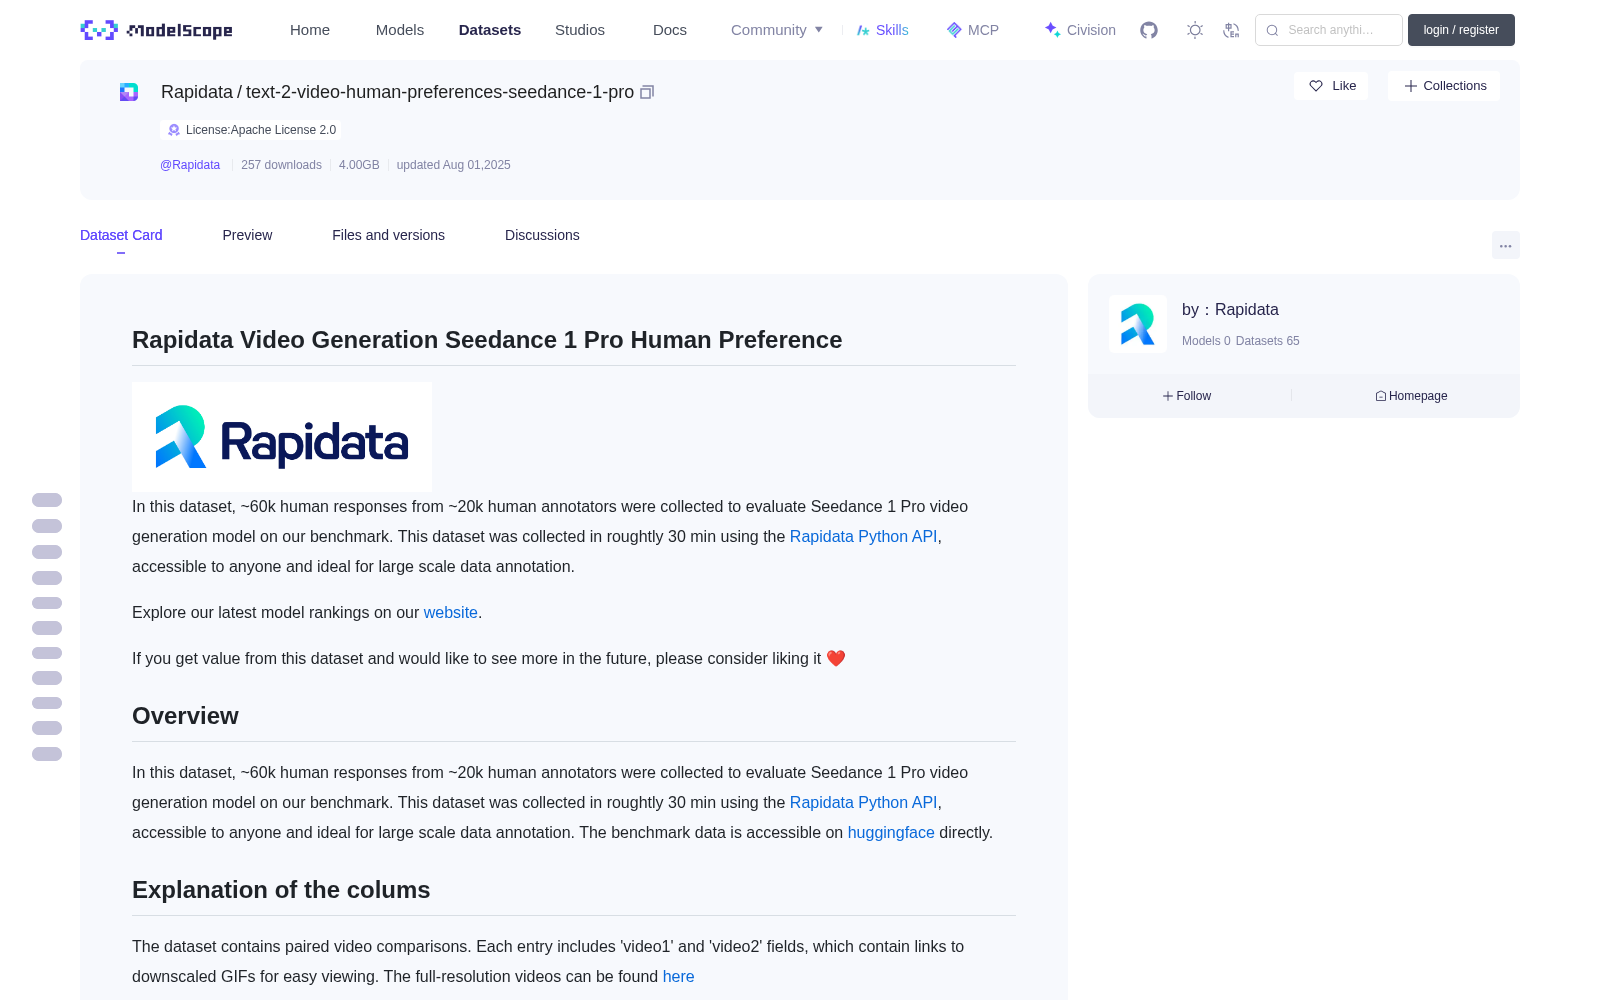Click the '257 downloads' text
The height and width of the screenshot is (1000, 1600).
[281, 165]
